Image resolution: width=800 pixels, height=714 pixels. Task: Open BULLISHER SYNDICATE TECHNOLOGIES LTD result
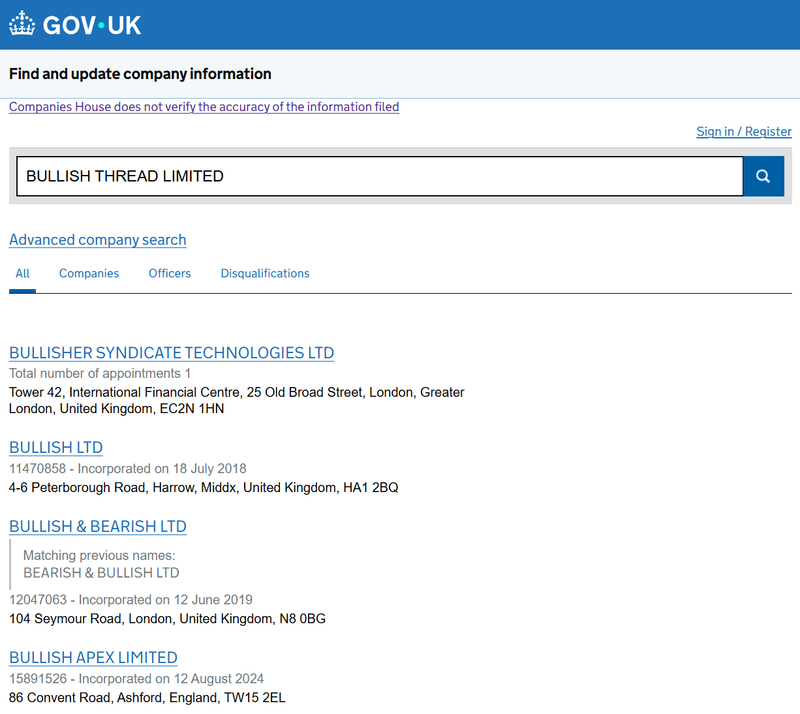coord(171,353)
